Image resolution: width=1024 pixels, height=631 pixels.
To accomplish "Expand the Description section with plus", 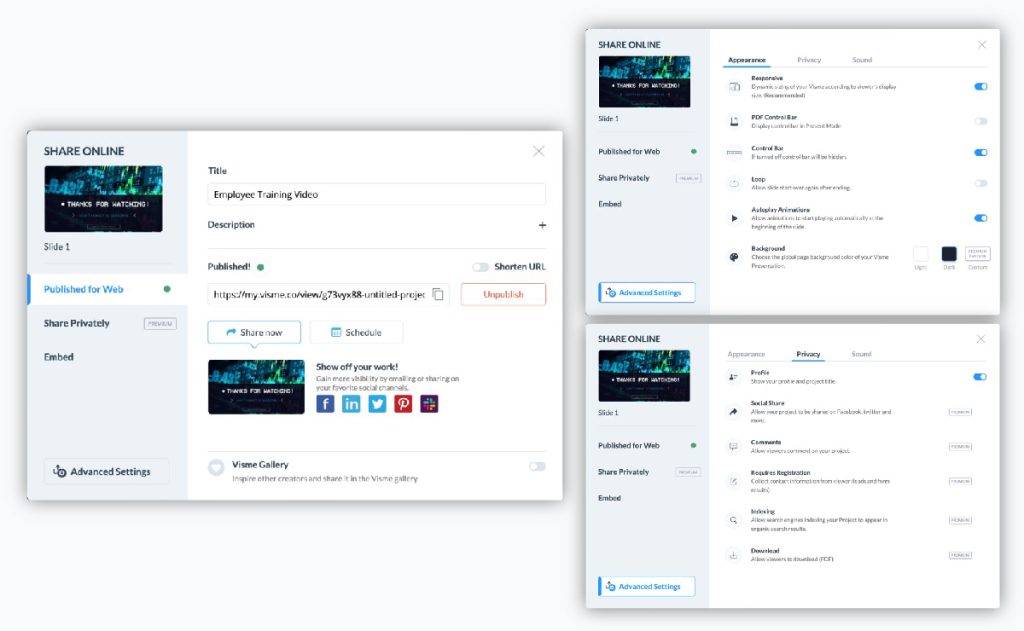I will point(542,225).
